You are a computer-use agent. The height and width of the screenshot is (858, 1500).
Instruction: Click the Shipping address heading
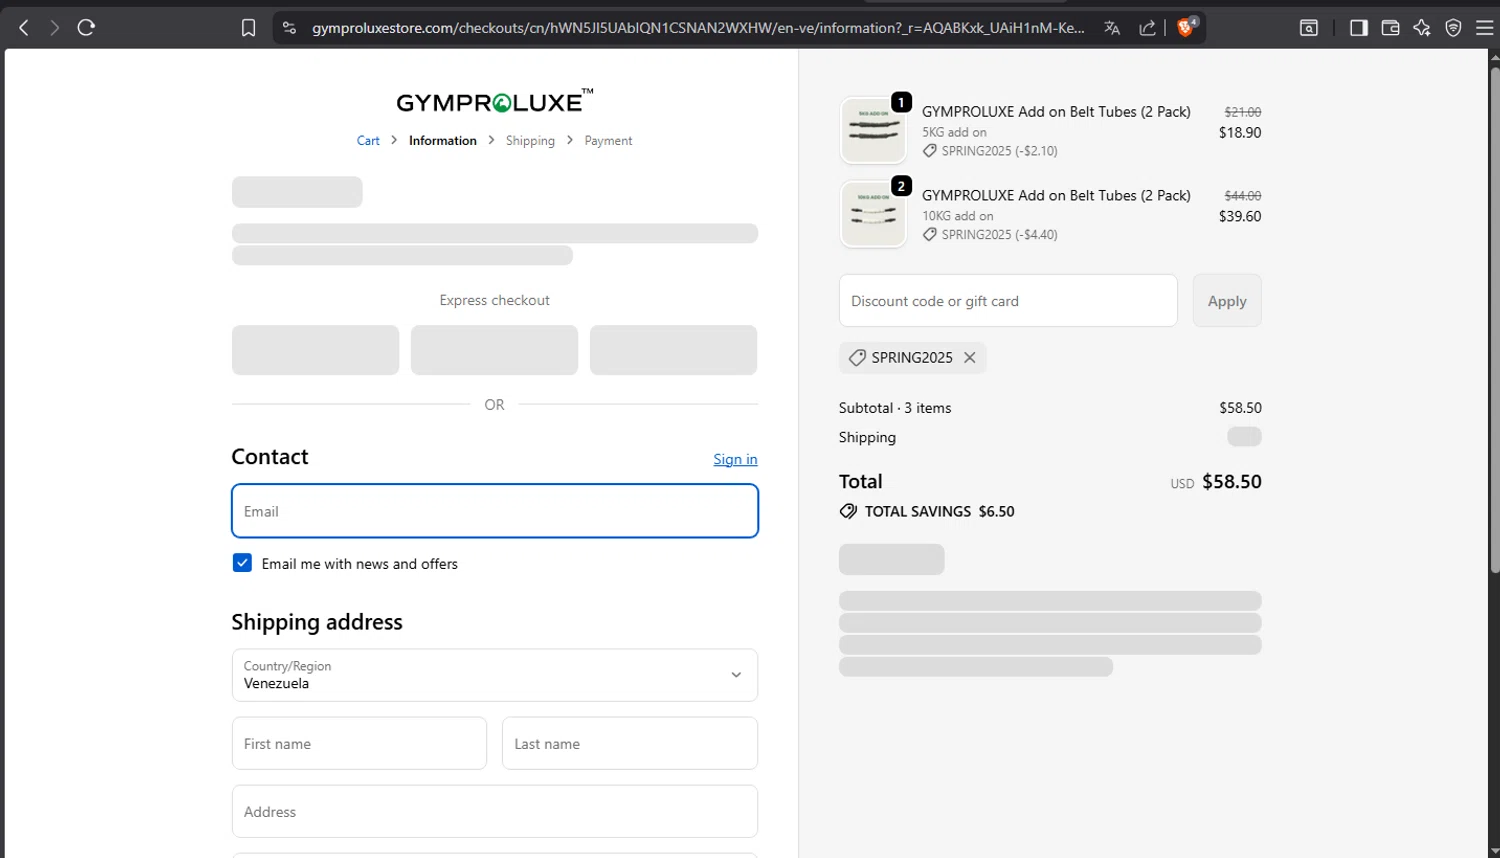coord(317,622)
